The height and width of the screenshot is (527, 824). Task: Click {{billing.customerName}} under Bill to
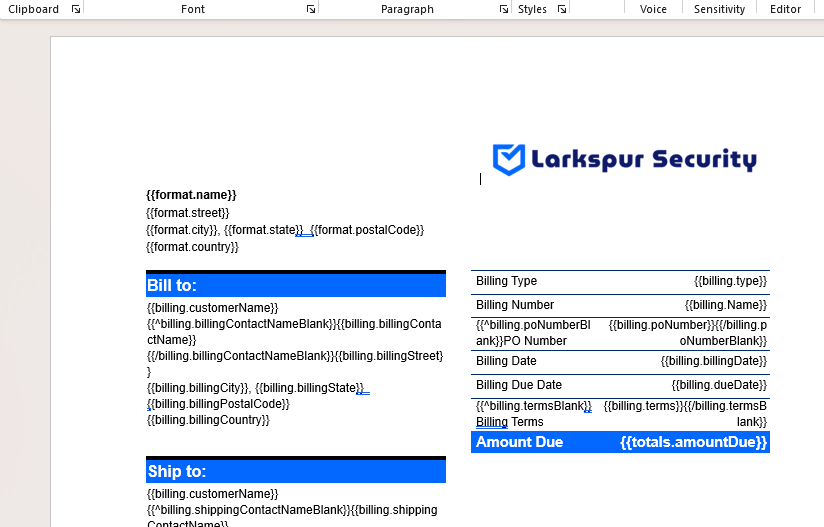pos(212,307)
